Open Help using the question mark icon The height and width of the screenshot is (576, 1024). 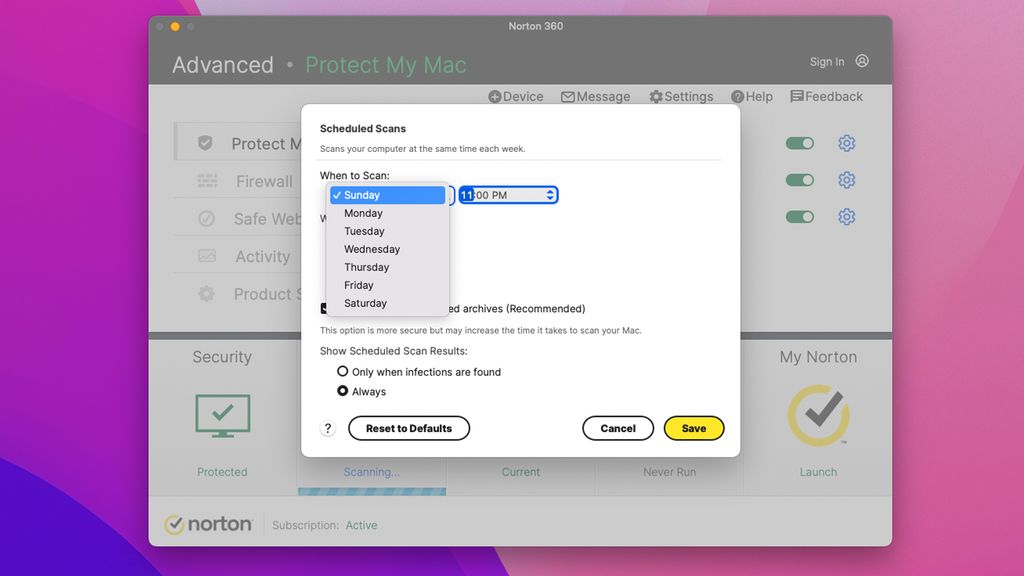752,96
